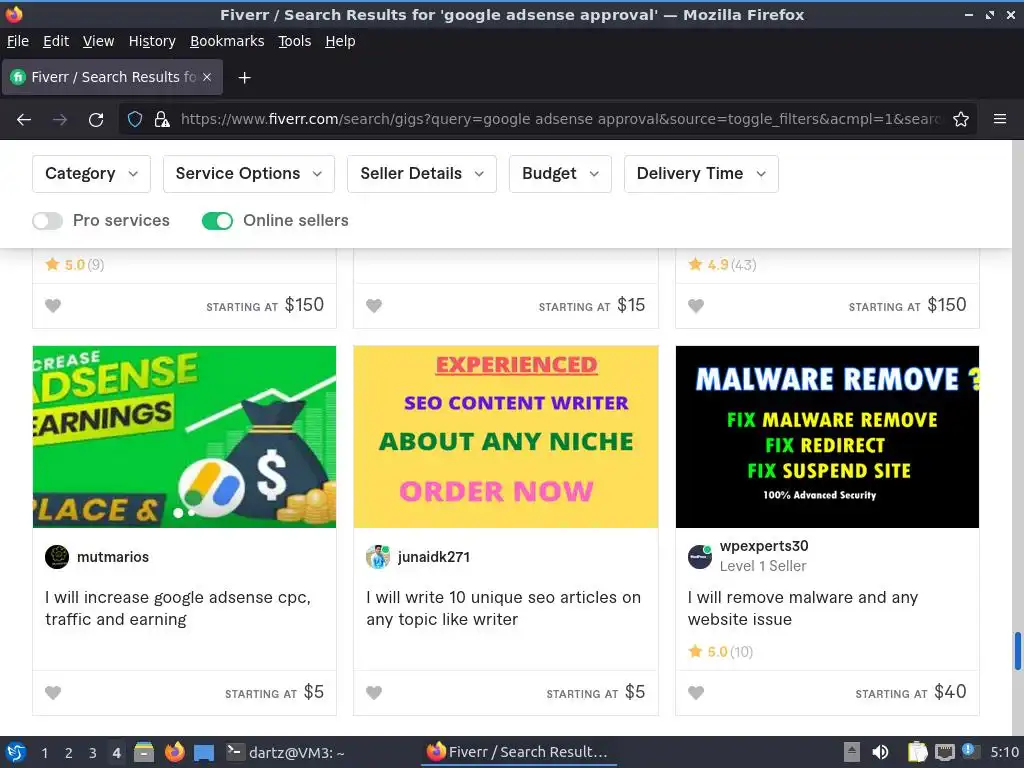Click the forward navigation arrow

60,120
